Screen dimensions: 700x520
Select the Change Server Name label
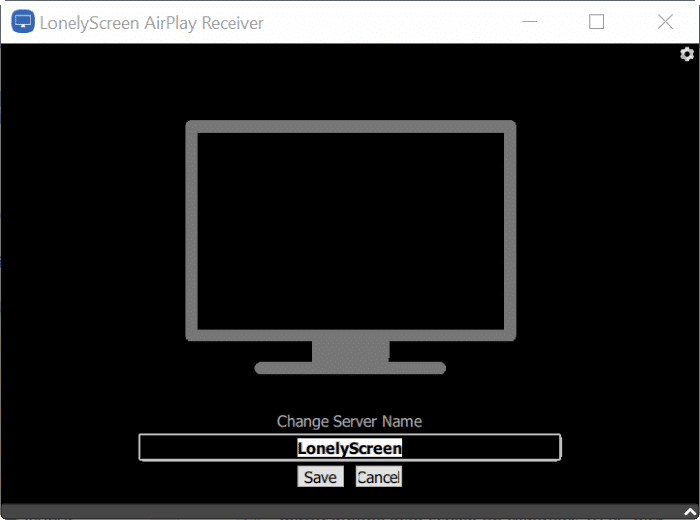tap(350, 421)
